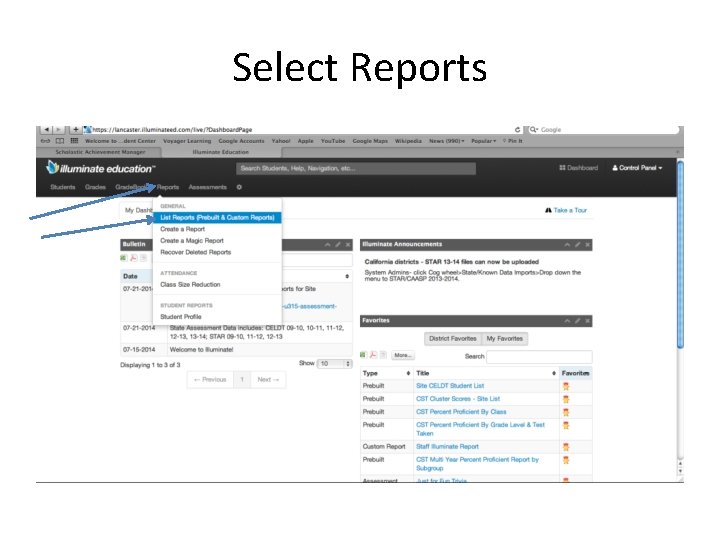Click the Favorites Search input box
The width and height of the screenshot is (720, 540).
(x=539, y=356)
